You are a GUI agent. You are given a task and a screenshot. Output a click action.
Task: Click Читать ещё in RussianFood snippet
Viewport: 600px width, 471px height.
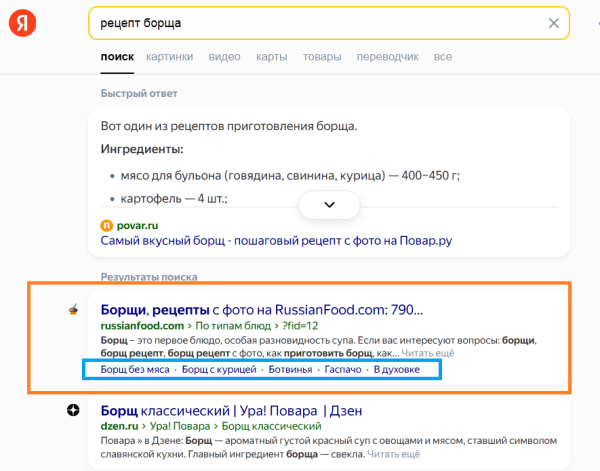pos(427,353)
